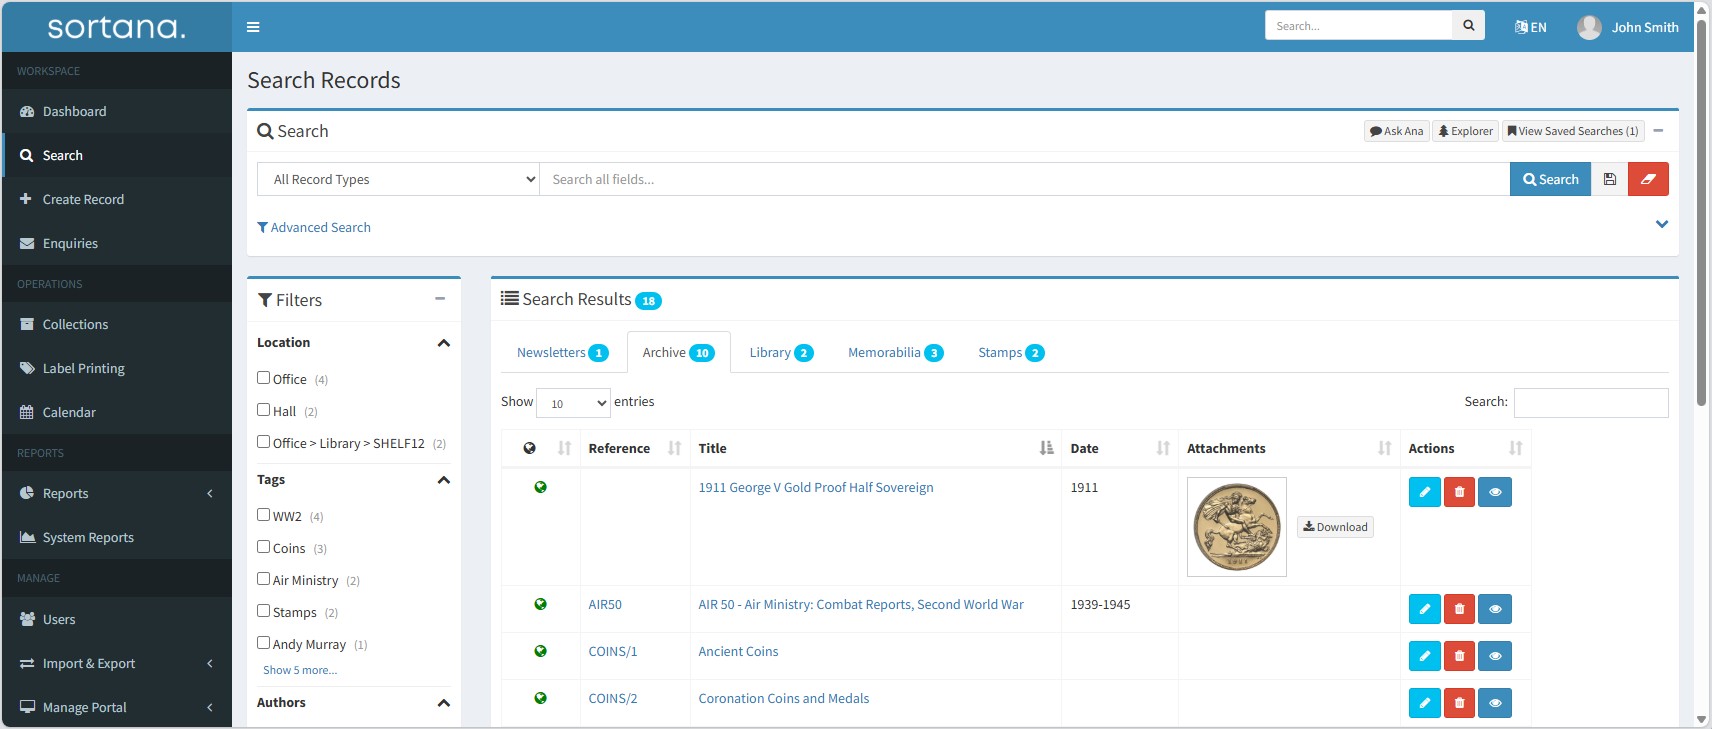The image size is (1712, 729).
Task: Tick the Office location filter
Action: click(264, 378)
